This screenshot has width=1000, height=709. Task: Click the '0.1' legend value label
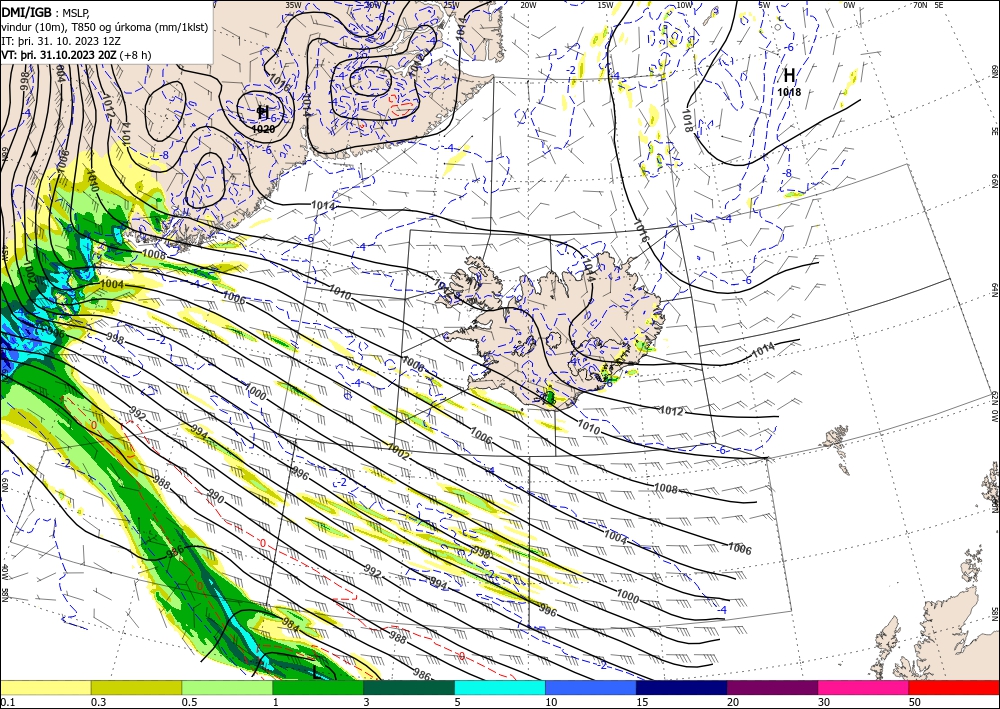point(8,702)
